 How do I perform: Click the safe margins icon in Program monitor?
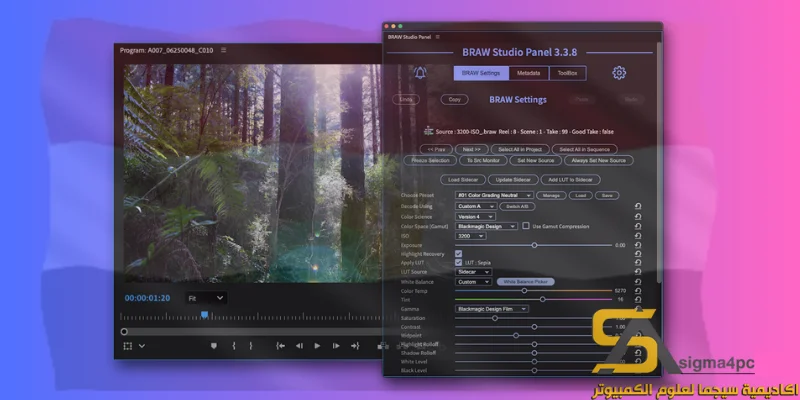point(128,346)
